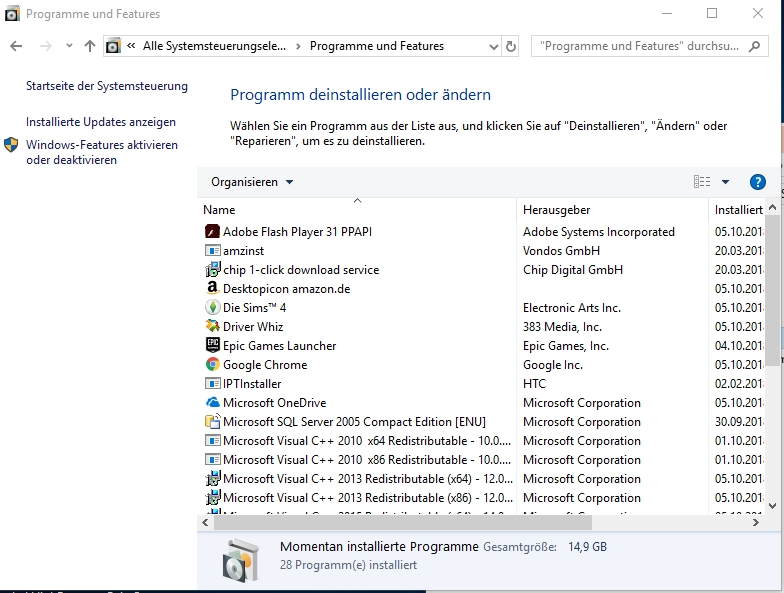Click the Programme und Features breadcrumb
This screenshot has height=593, width=784.
[376, 46]
